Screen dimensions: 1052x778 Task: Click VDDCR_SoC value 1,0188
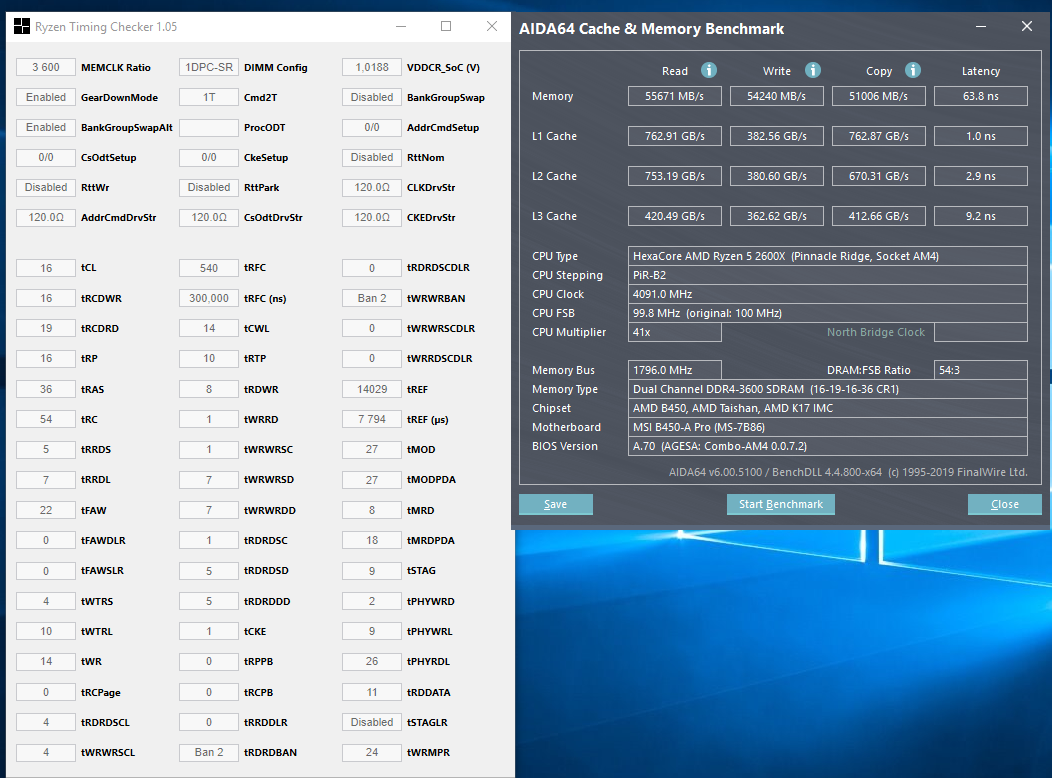[x=372, y=67]
